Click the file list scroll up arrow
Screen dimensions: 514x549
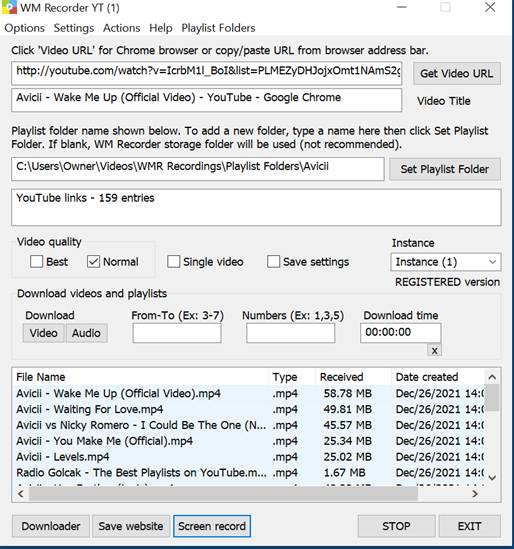[492, 377]
